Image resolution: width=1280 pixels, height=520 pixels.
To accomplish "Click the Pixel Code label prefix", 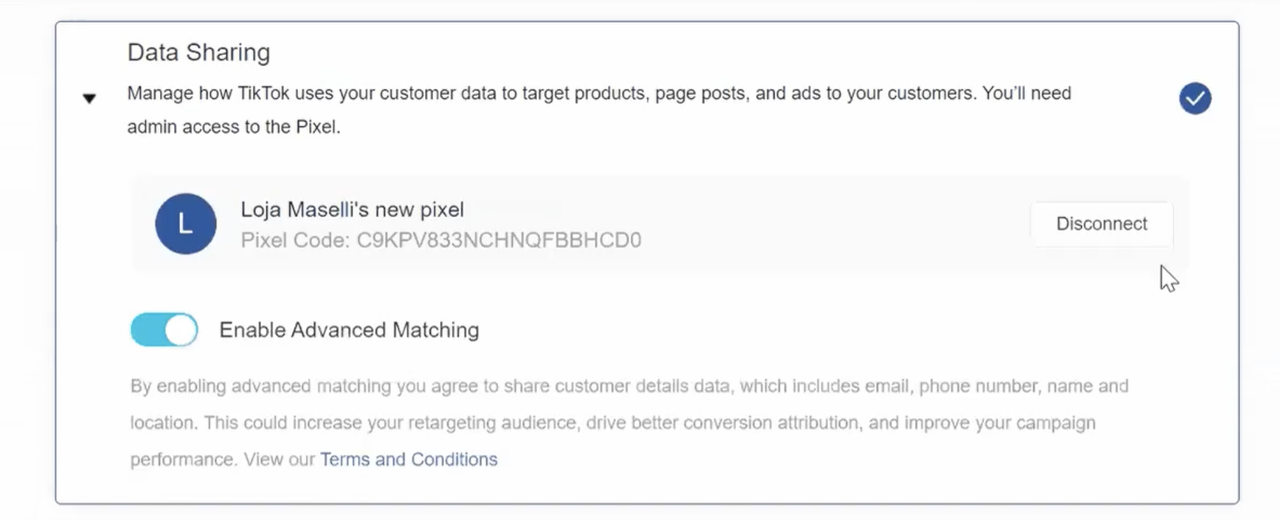I will tap(296, 240).
